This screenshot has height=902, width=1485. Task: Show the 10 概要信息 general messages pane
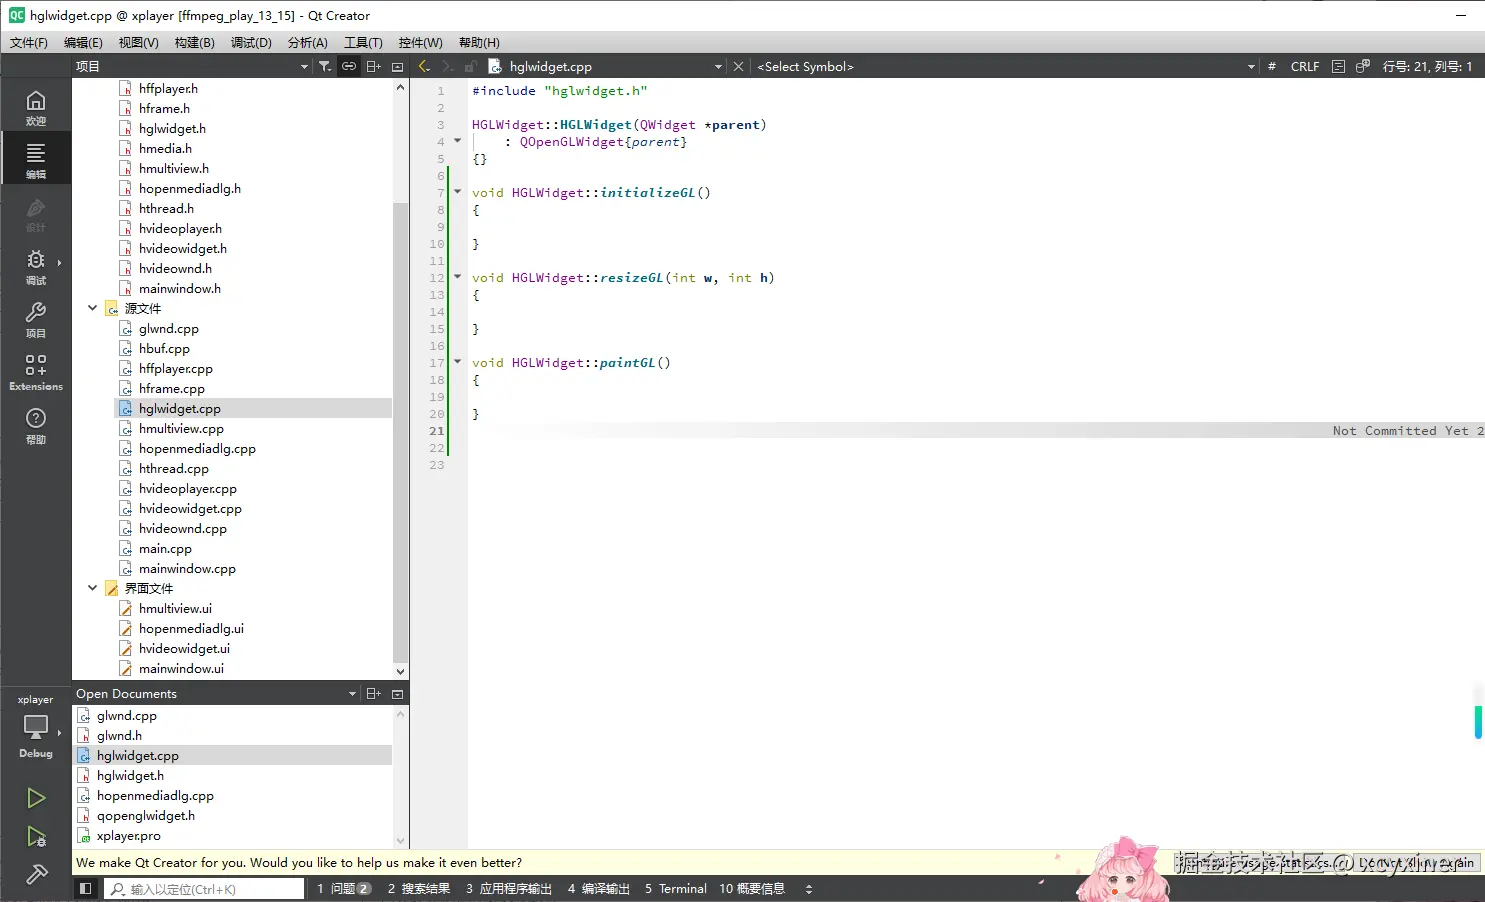[752, 888]
